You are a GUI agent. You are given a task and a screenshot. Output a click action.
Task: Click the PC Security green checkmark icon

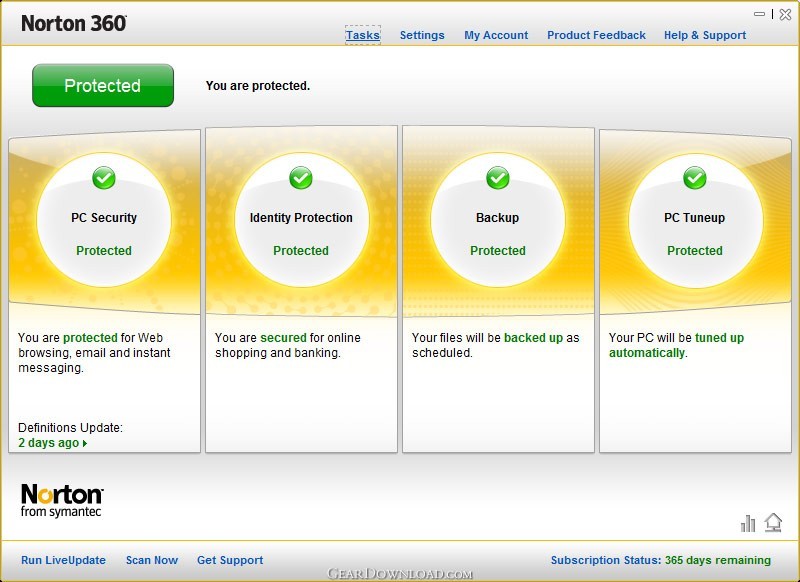104,178
